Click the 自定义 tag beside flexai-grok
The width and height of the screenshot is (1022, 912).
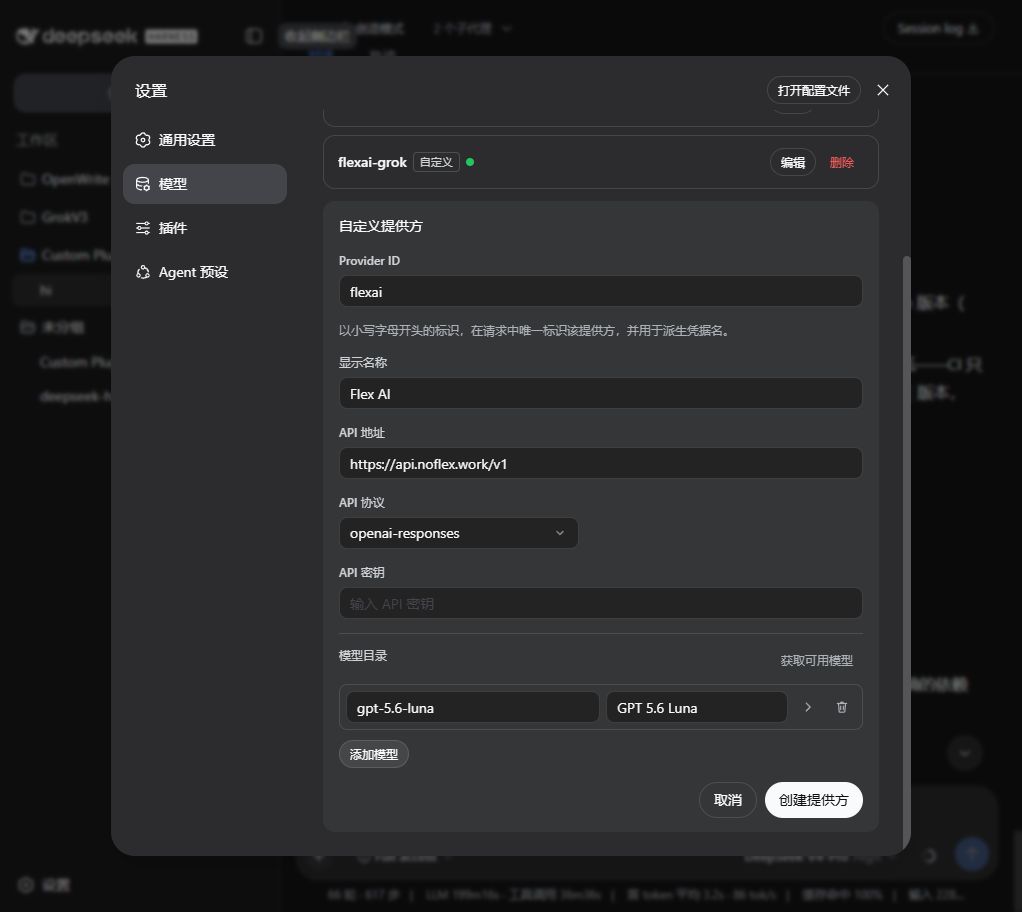point(436,162)
